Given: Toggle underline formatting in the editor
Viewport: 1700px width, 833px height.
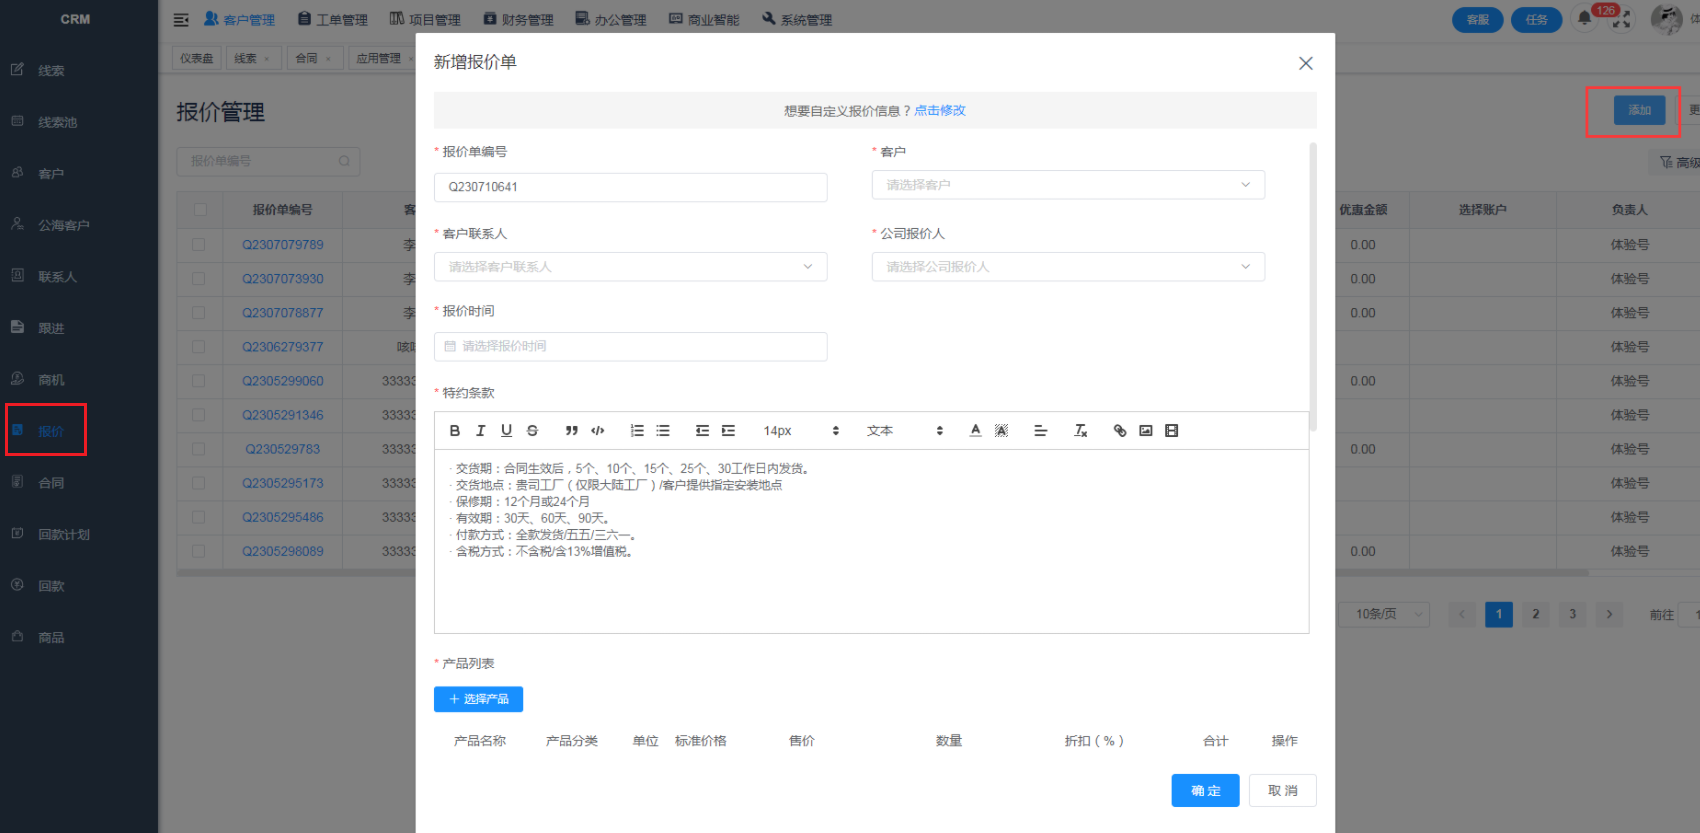Looking at the screenshot, I should pos(507,431).
